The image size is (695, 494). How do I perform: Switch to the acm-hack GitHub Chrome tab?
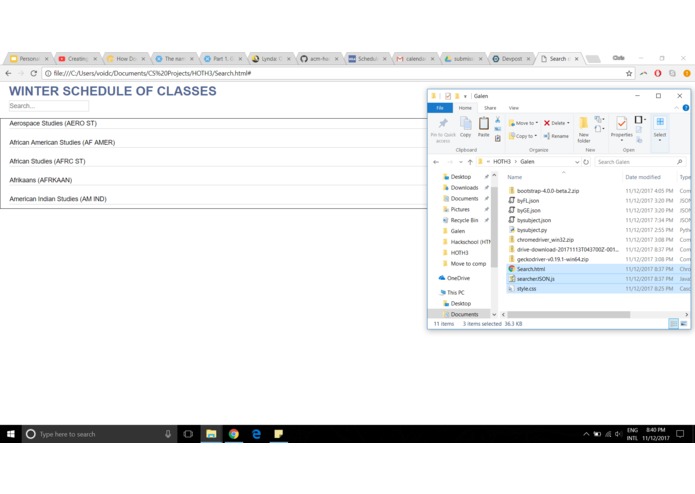319,58
